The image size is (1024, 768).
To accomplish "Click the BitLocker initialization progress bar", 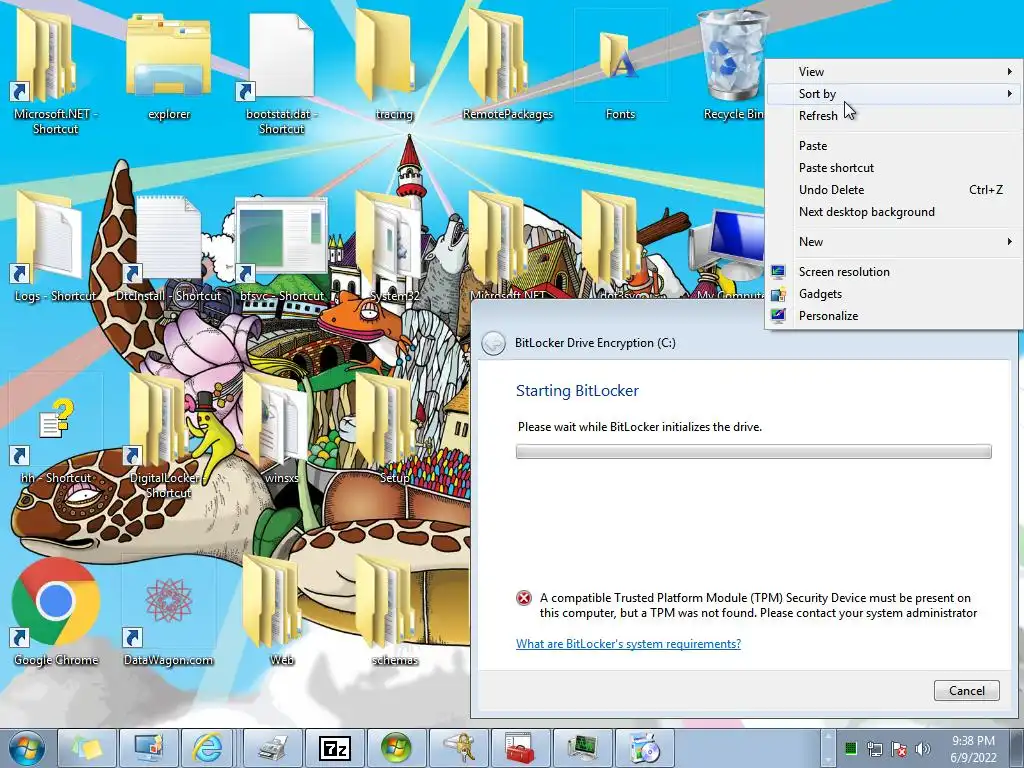I will click(x=754, y=451).
